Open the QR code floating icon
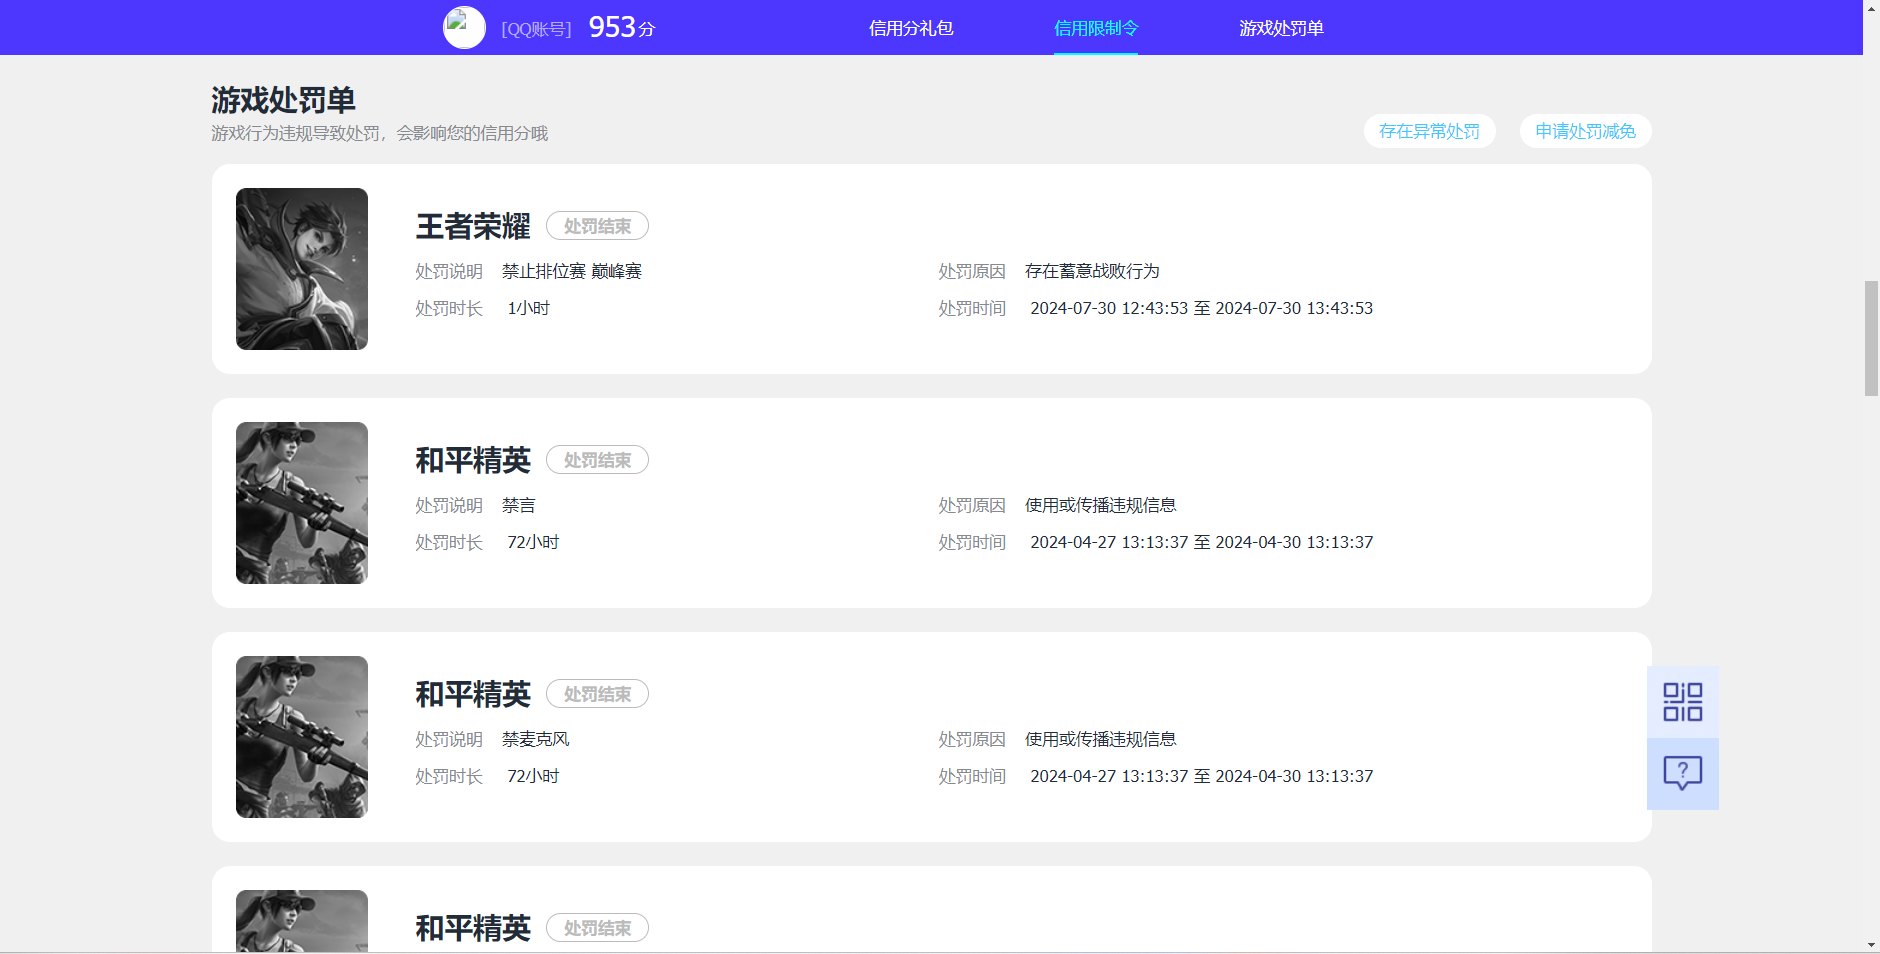1880x954 pixels. [1682, 702]
